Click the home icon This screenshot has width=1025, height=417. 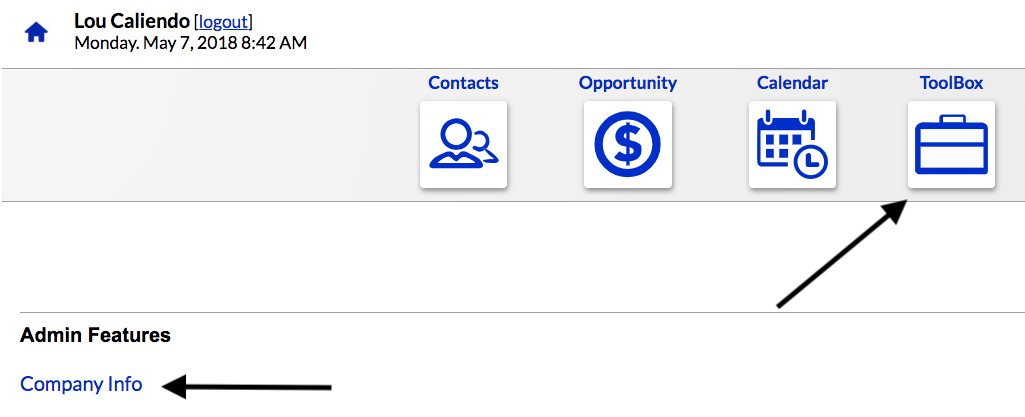pyautogui.click(x=36, y=32)
